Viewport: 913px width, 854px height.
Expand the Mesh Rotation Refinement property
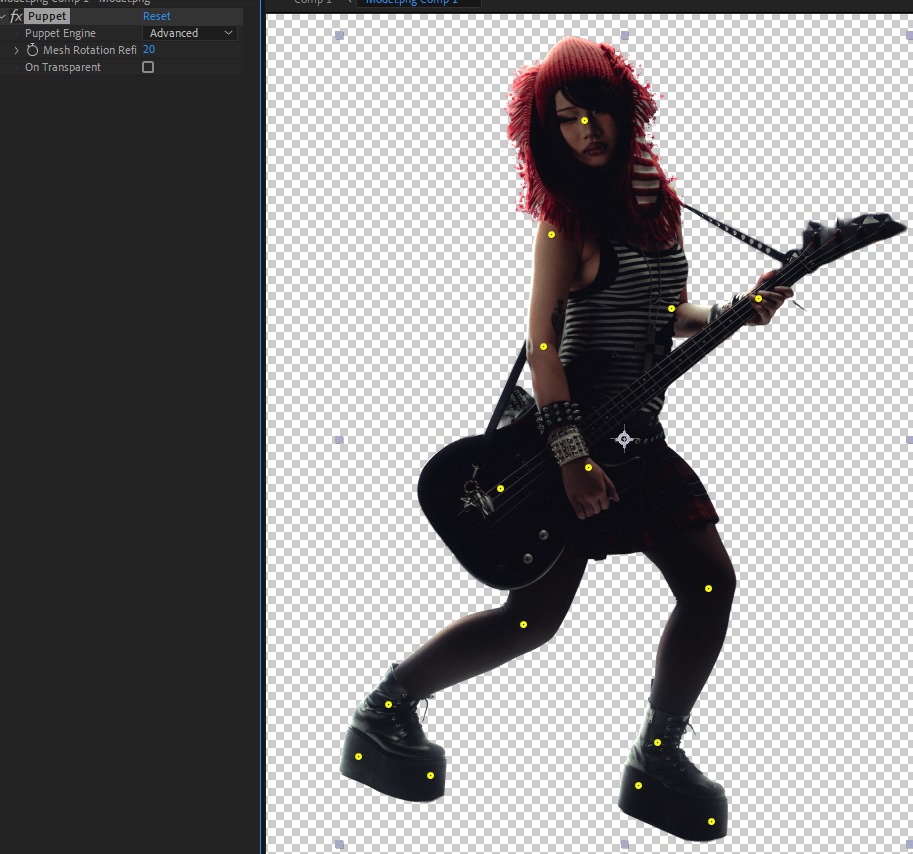pos(16,50)
